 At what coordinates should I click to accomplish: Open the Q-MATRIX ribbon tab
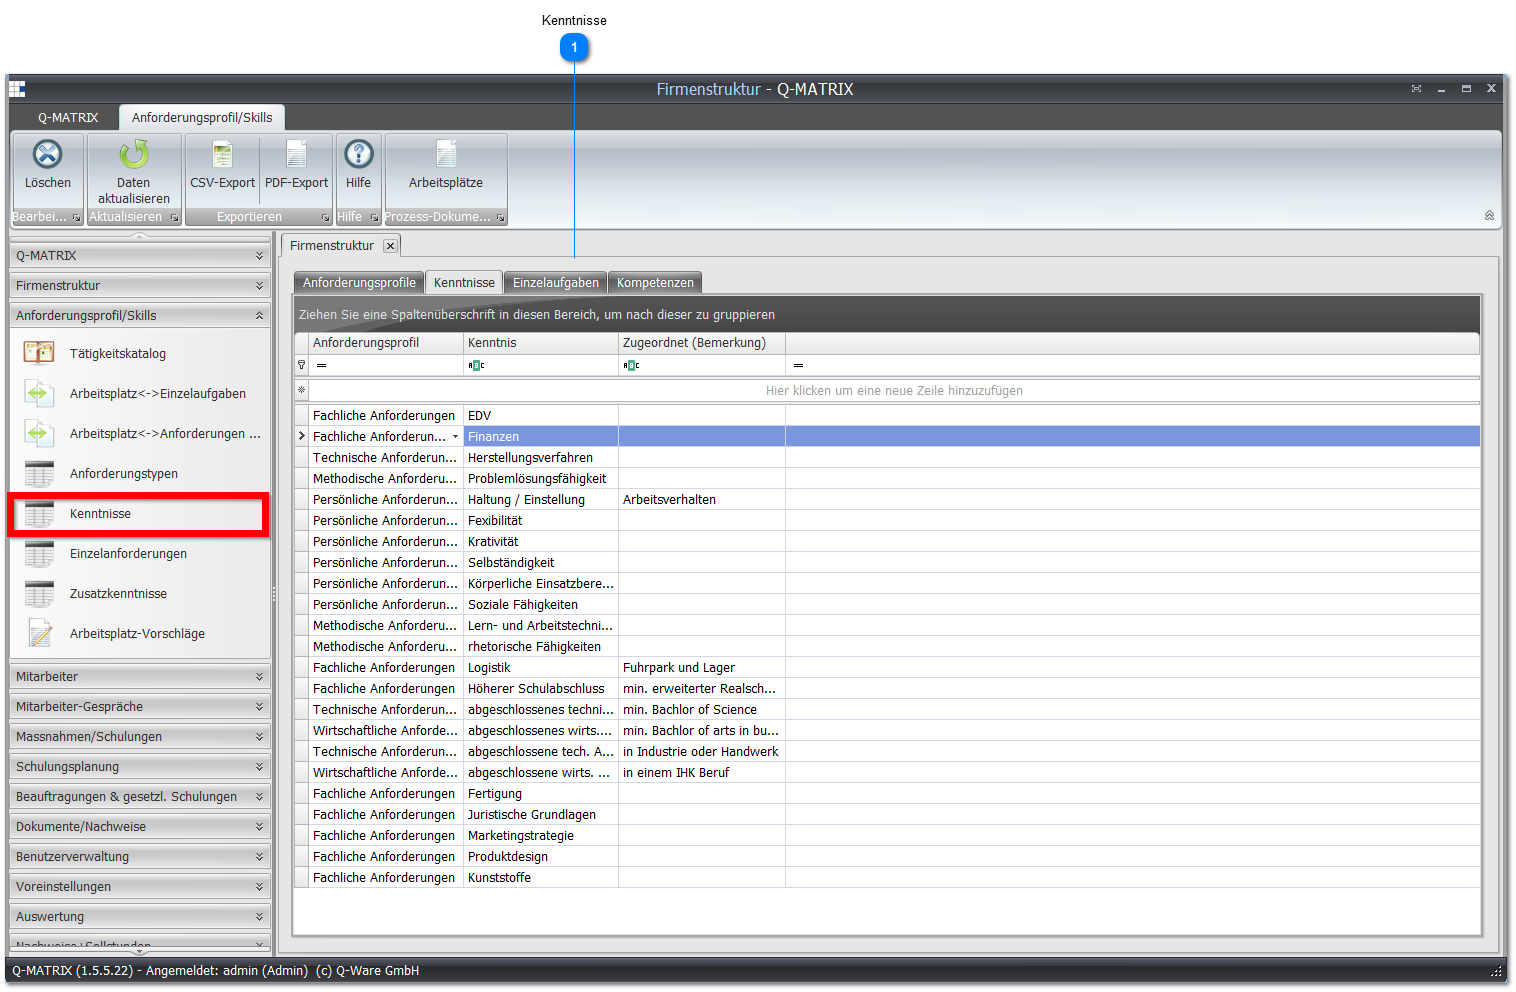pos(68,118)
